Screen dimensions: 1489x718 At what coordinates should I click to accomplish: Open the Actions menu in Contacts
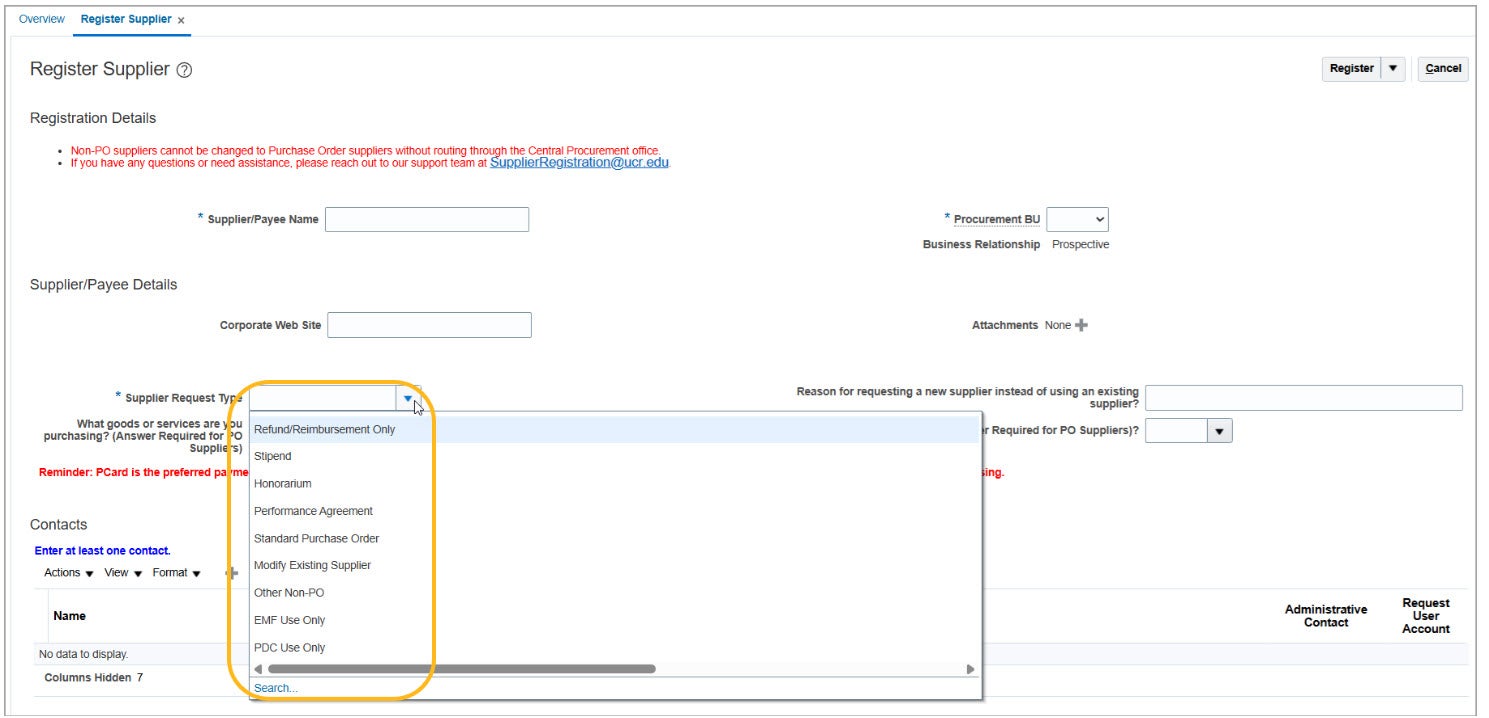(x=68, y=573)
